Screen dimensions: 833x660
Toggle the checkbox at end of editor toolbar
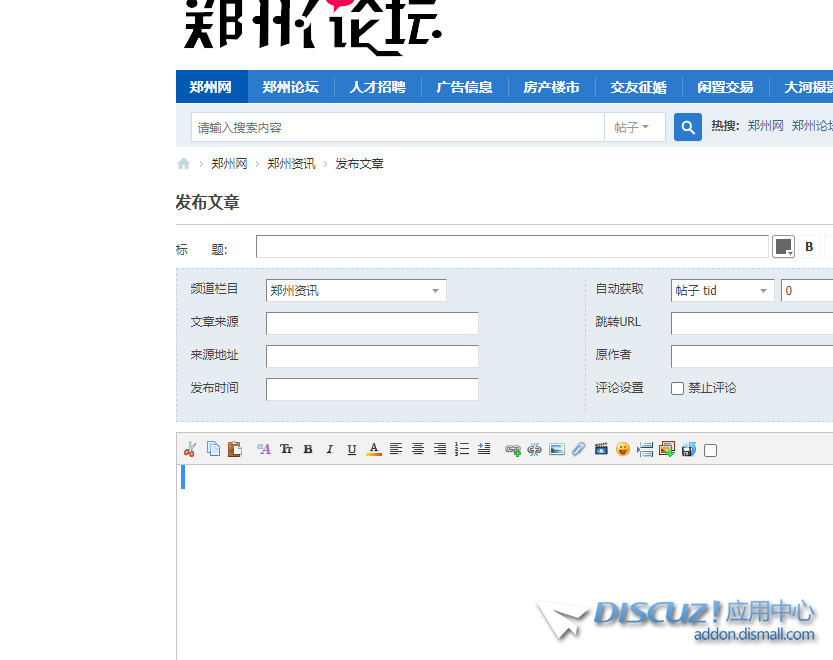pos(710,451)
